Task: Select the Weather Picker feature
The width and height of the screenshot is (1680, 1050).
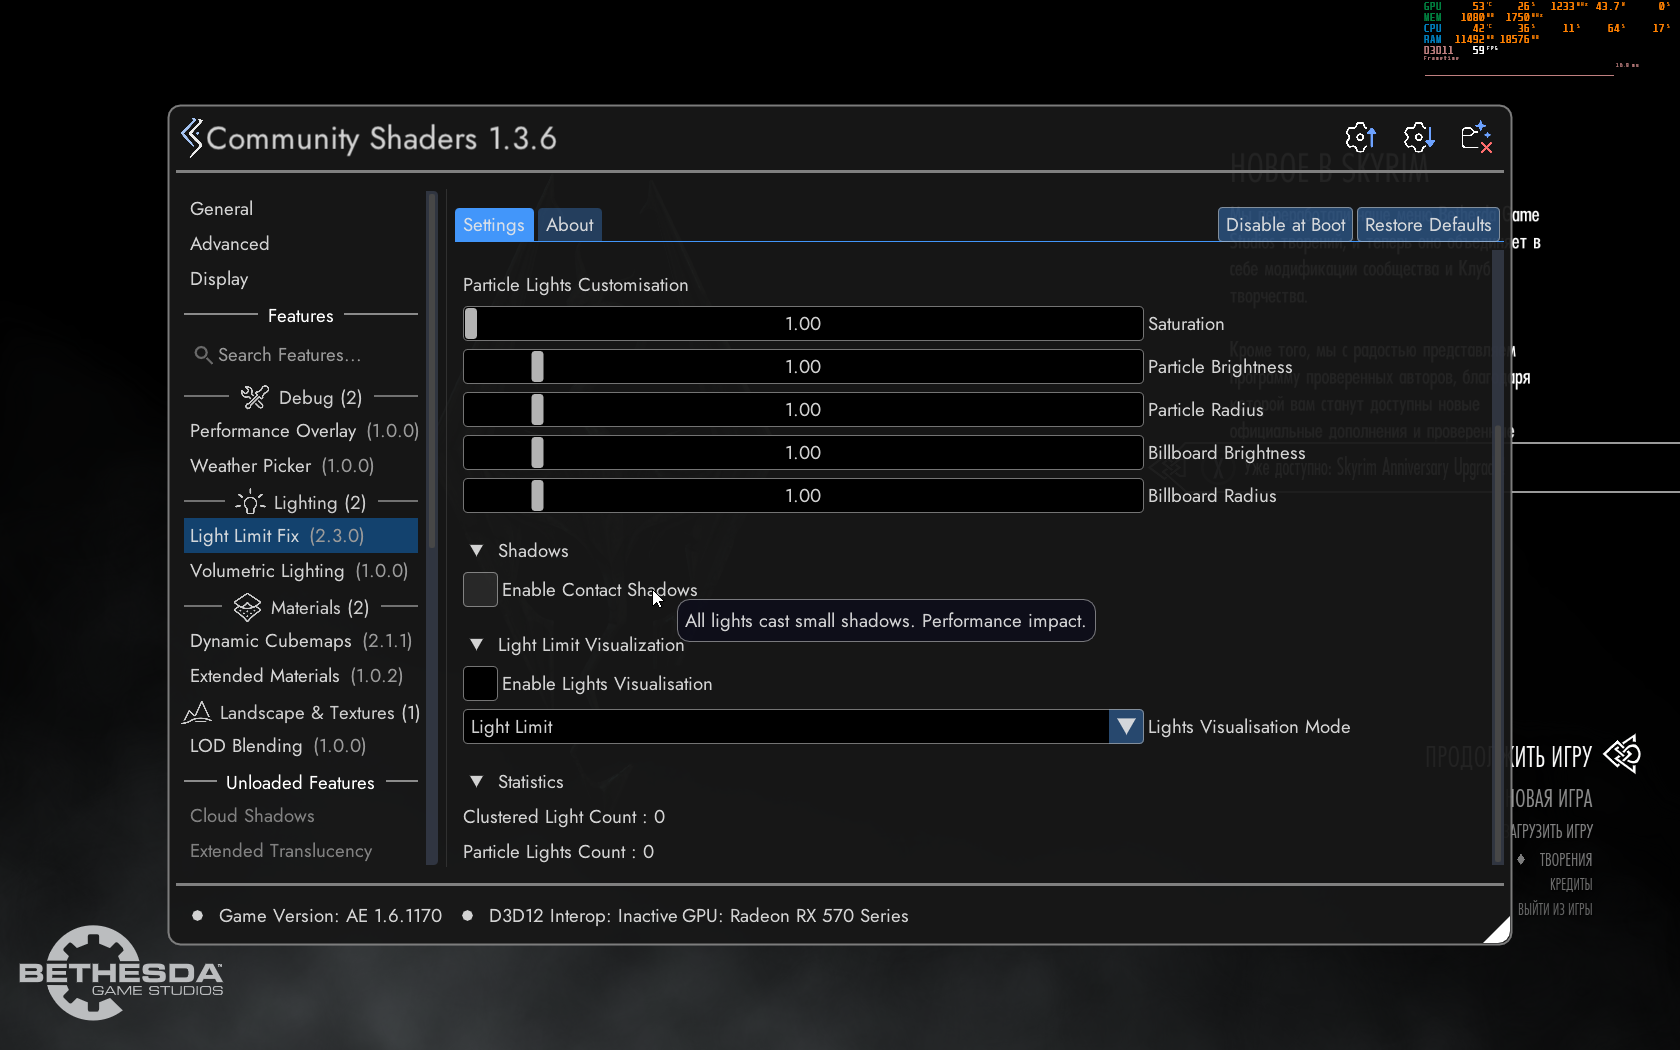Action: [302, 466]
